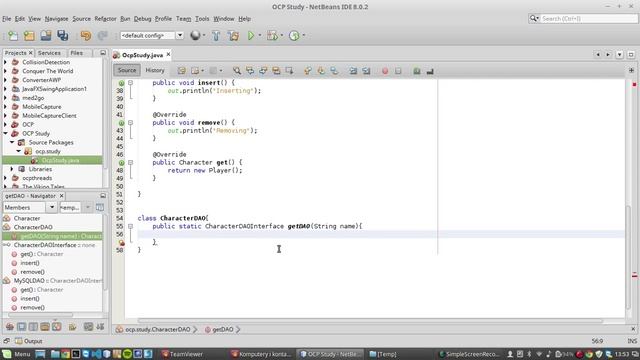640x360 pixels.
Task: Click the Shift Line Right icon
Action: [366, 71]
